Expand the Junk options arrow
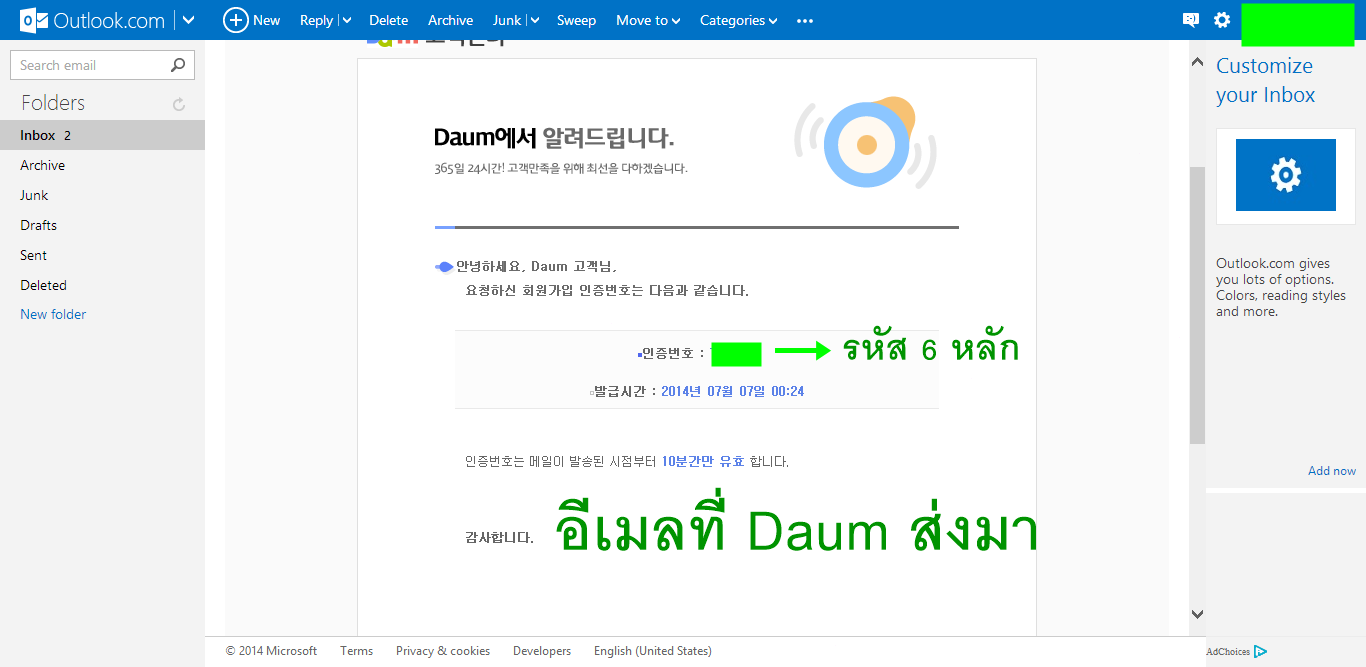This screenshot has width=1366, height=667. point(534,20)
